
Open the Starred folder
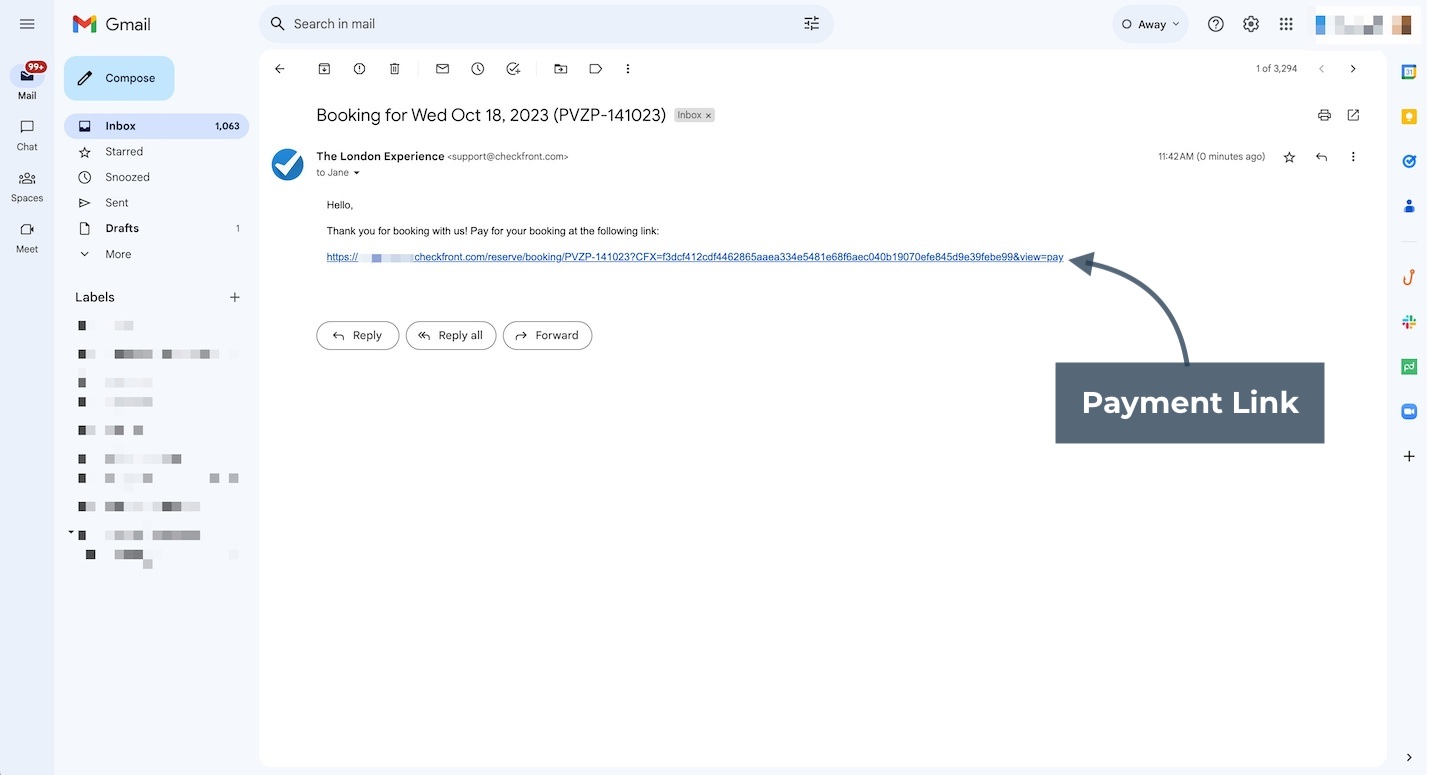tap(157, 152)
